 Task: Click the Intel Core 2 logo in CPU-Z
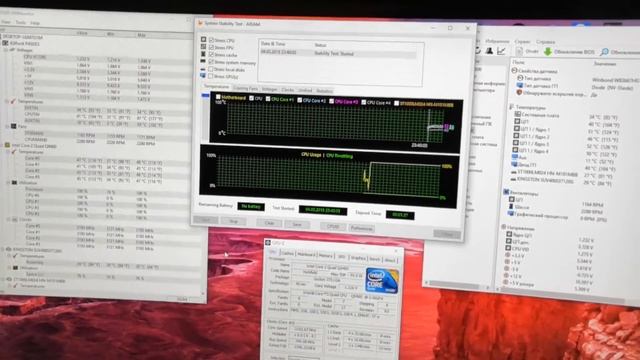coord(382,280)
